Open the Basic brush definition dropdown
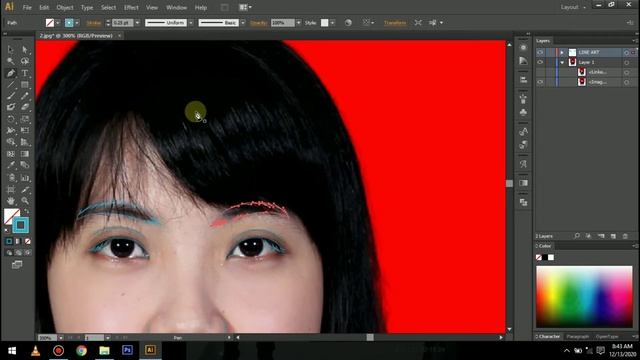The image size is (640, 360). point(243,23)
